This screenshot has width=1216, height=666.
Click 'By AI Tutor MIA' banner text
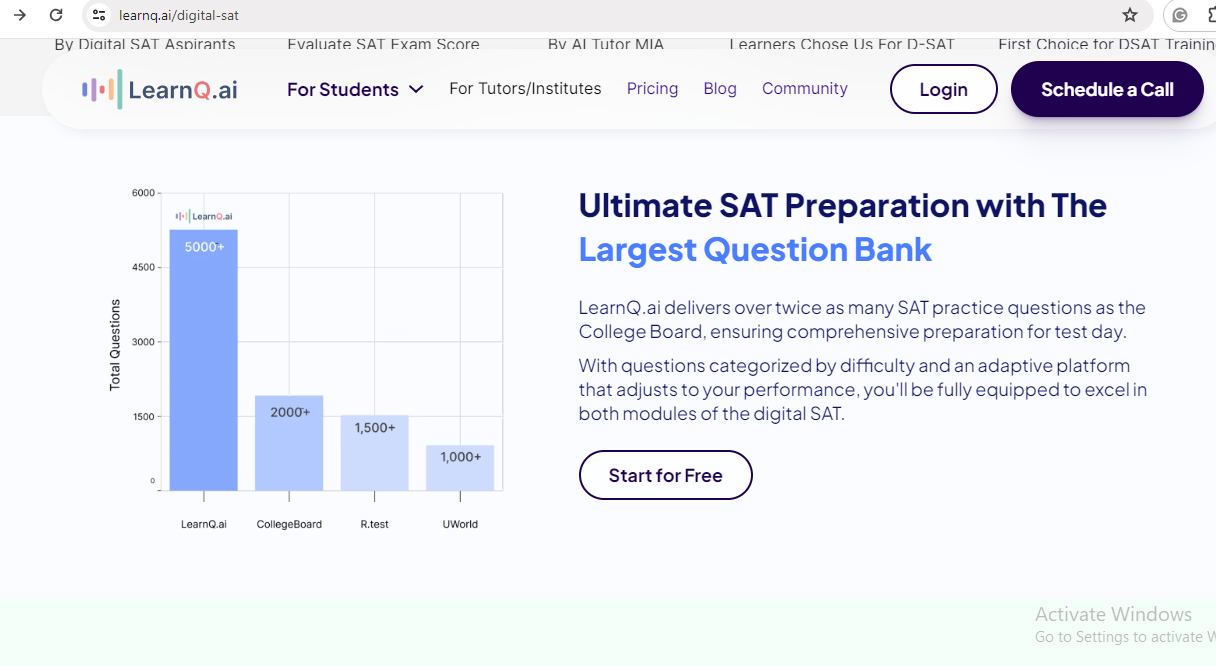pos(606,45)
